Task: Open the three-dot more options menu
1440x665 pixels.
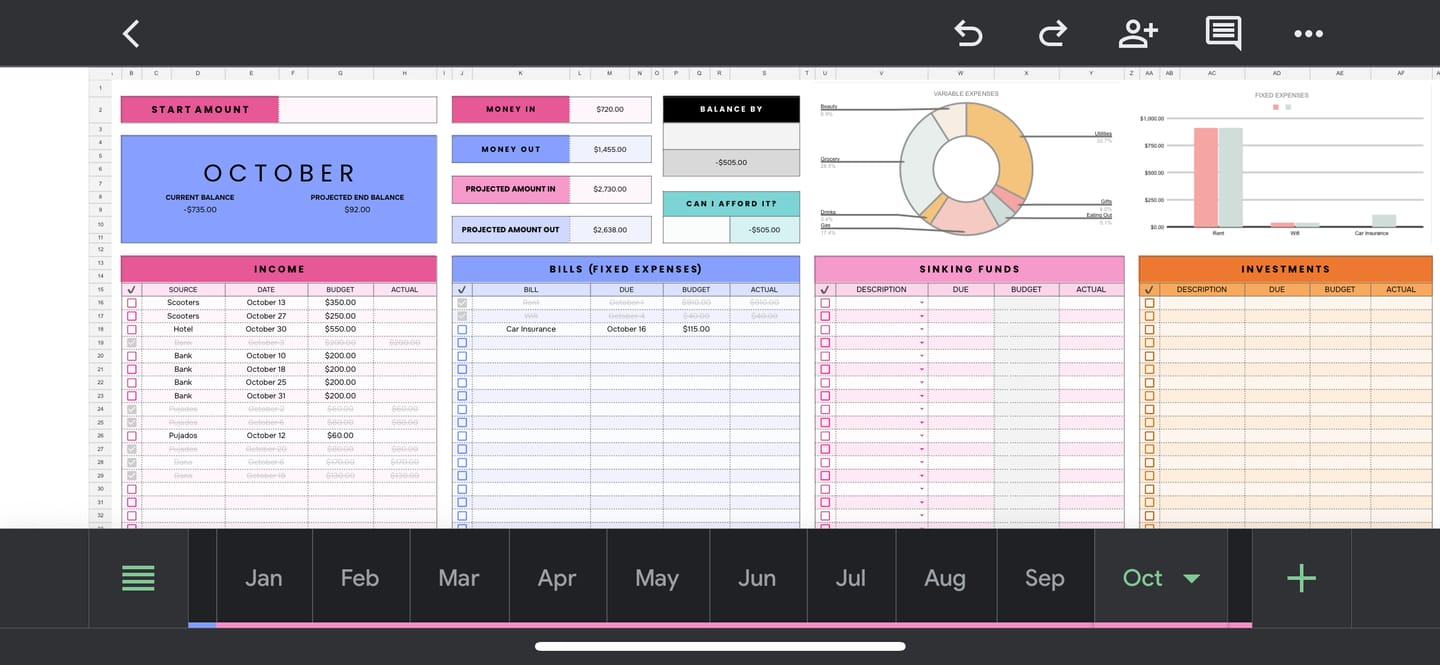Action: [x=1308, y=33]
